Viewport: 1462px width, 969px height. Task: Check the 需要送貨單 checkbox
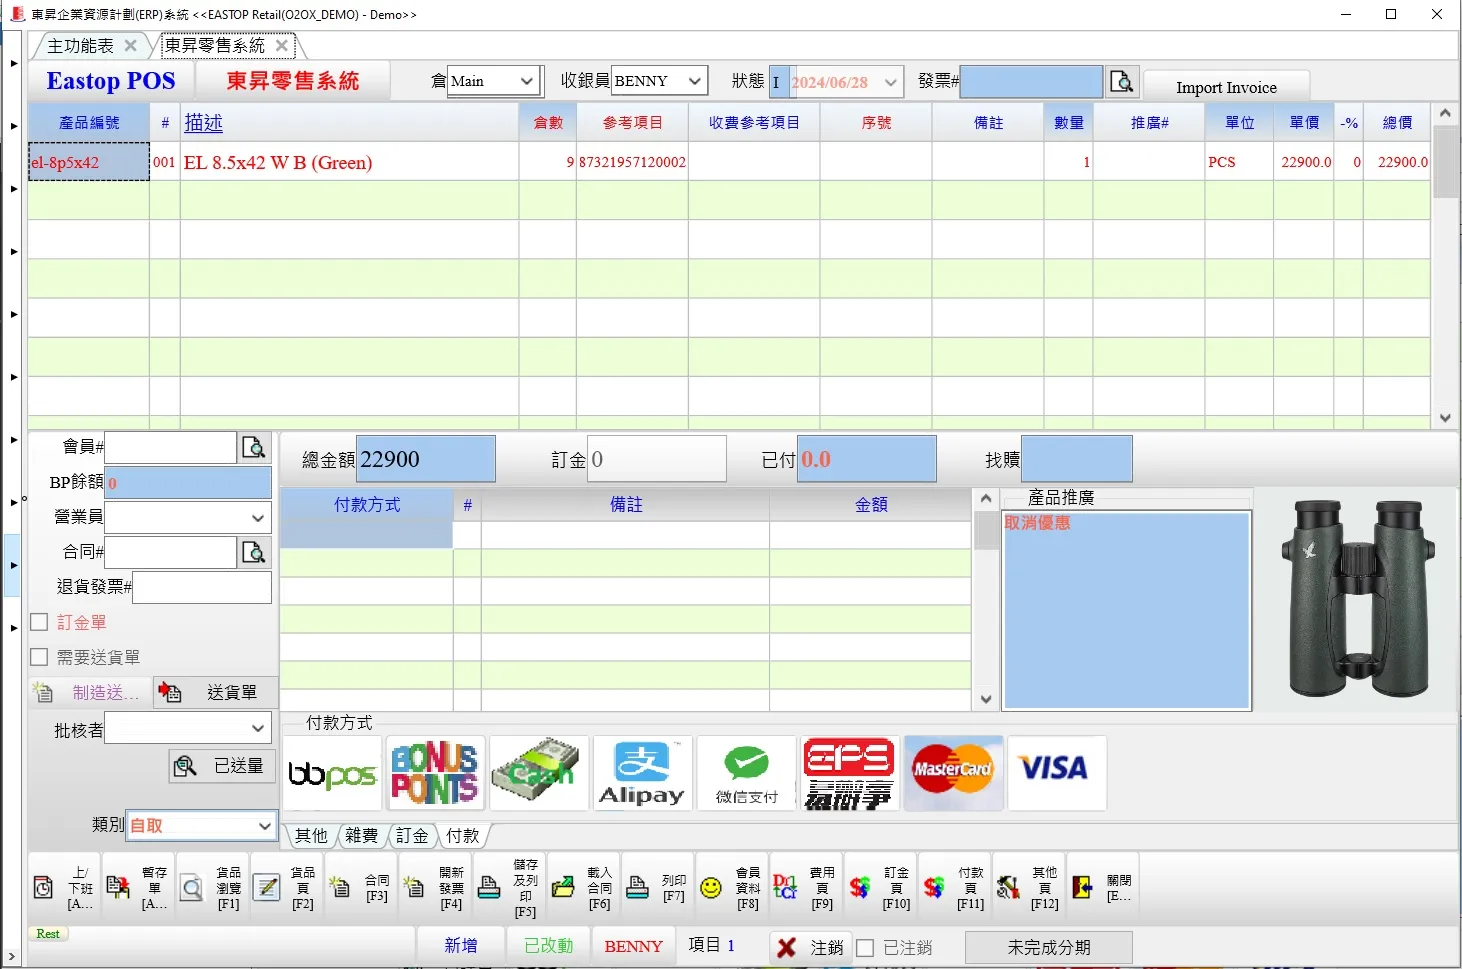40,657
